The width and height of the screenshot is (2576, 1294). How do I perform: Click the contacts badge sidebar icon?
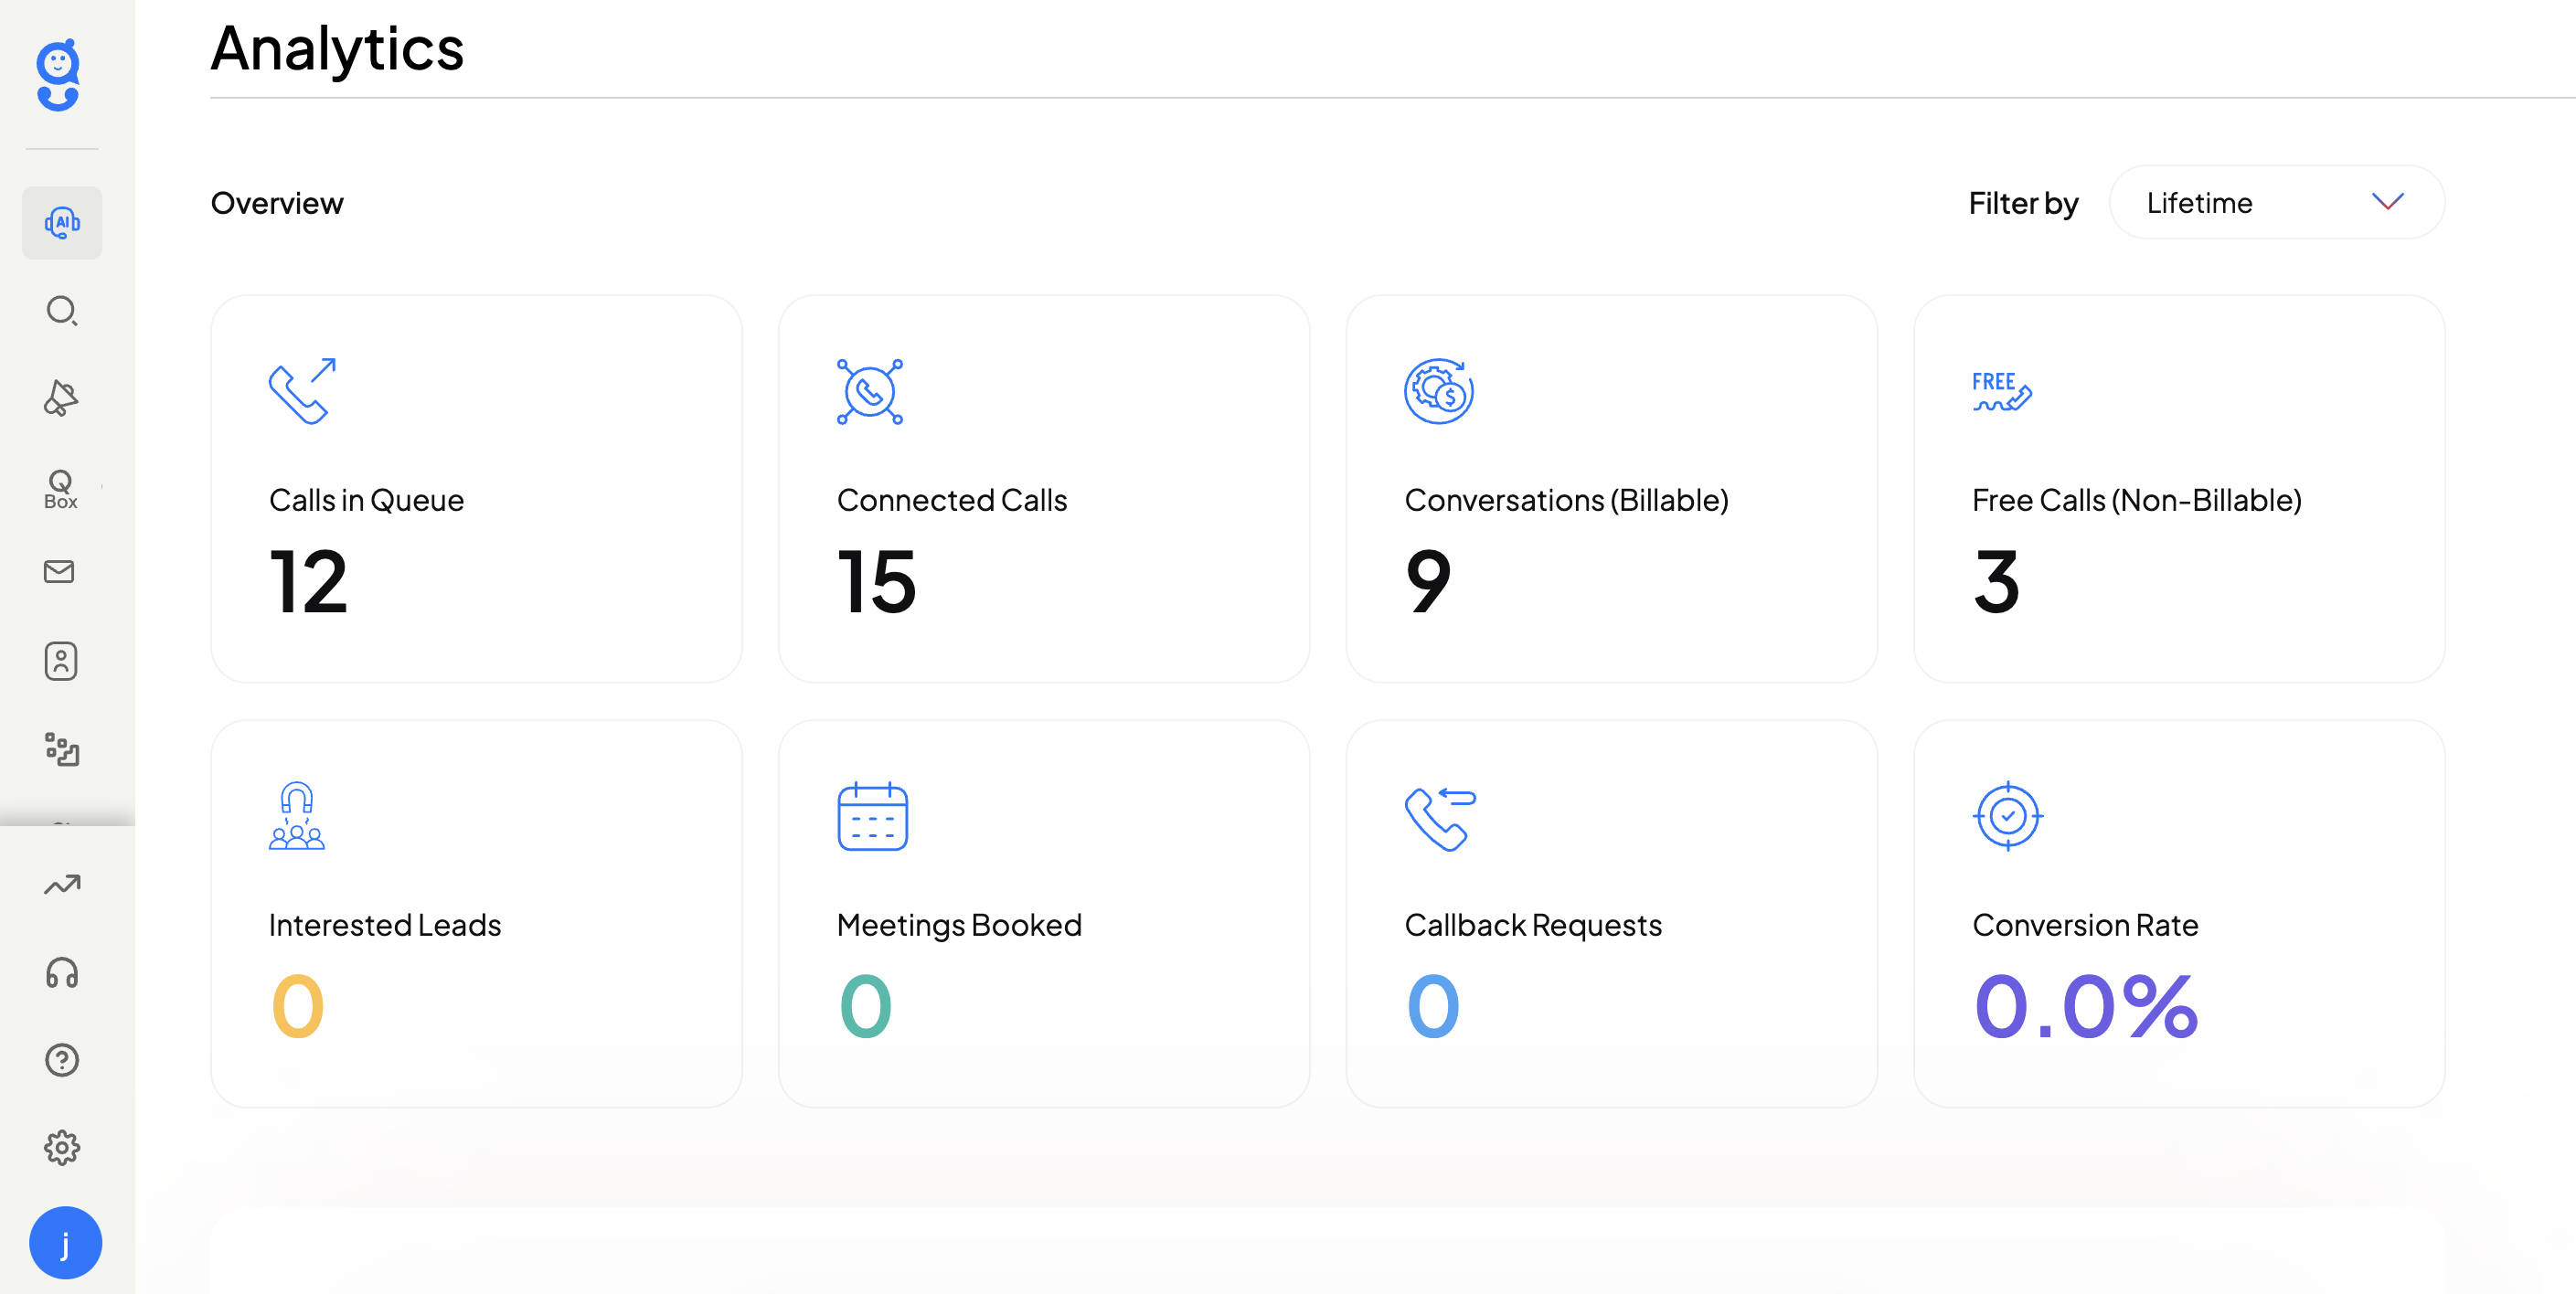click(61, 661)
